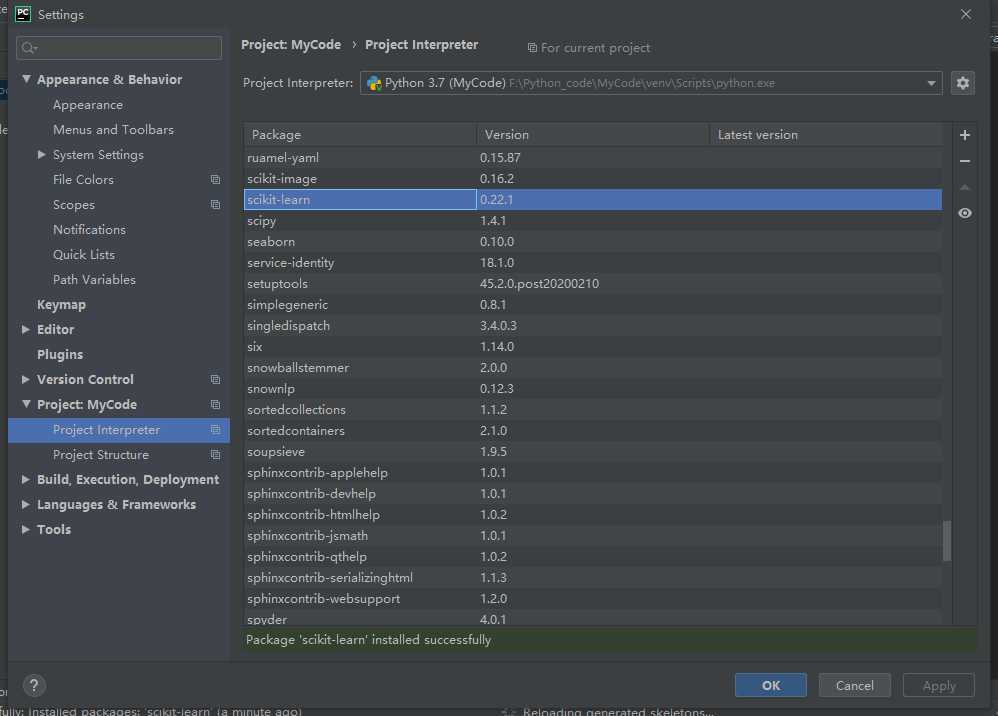Image resolution: width=998 pixels, height=716 pixels.
Task: Open the Keymap settings
Action: pos(61,305)
